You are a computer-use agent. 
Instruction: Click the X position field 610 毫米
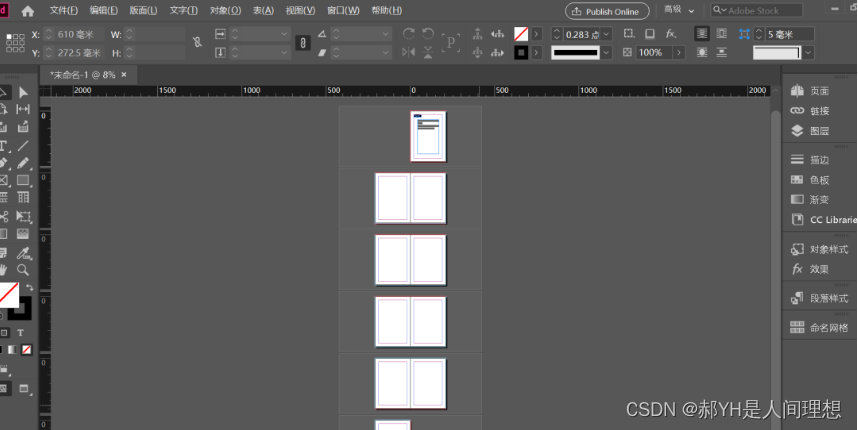pyautogui.click(x=79, y=34)
